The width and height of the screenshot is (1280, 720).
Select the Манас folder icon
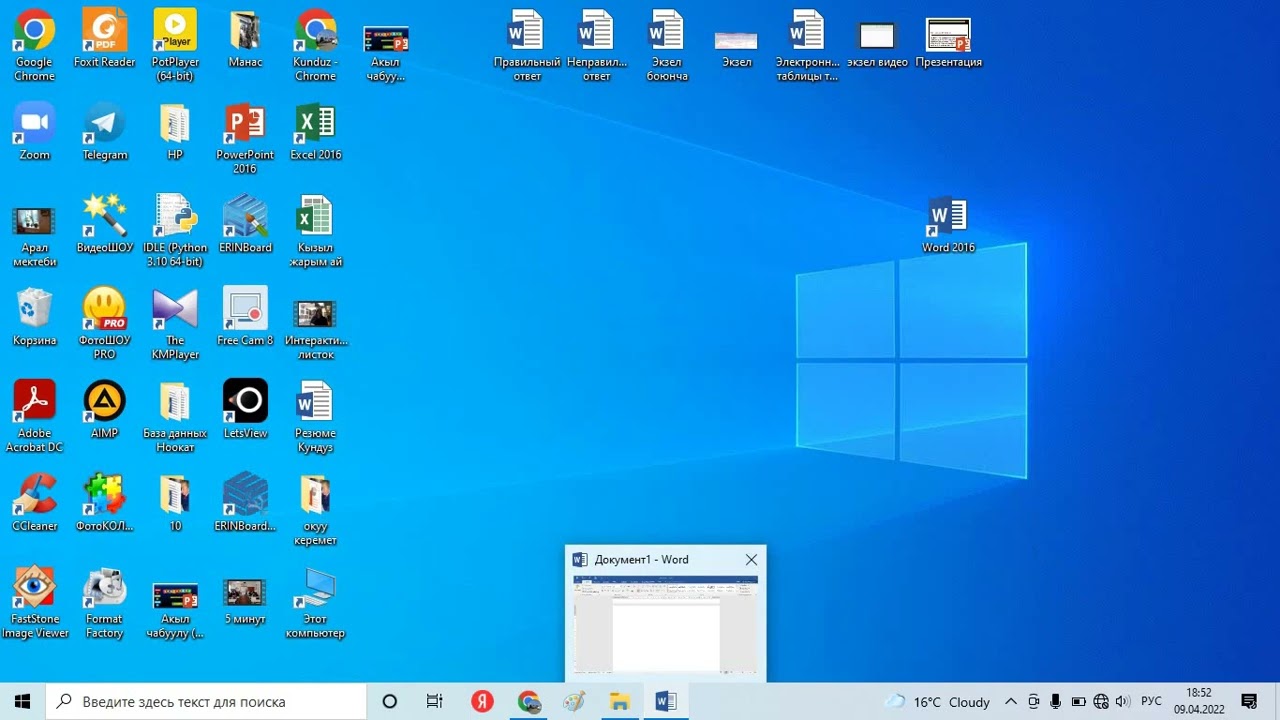click(x=245, y=40)
